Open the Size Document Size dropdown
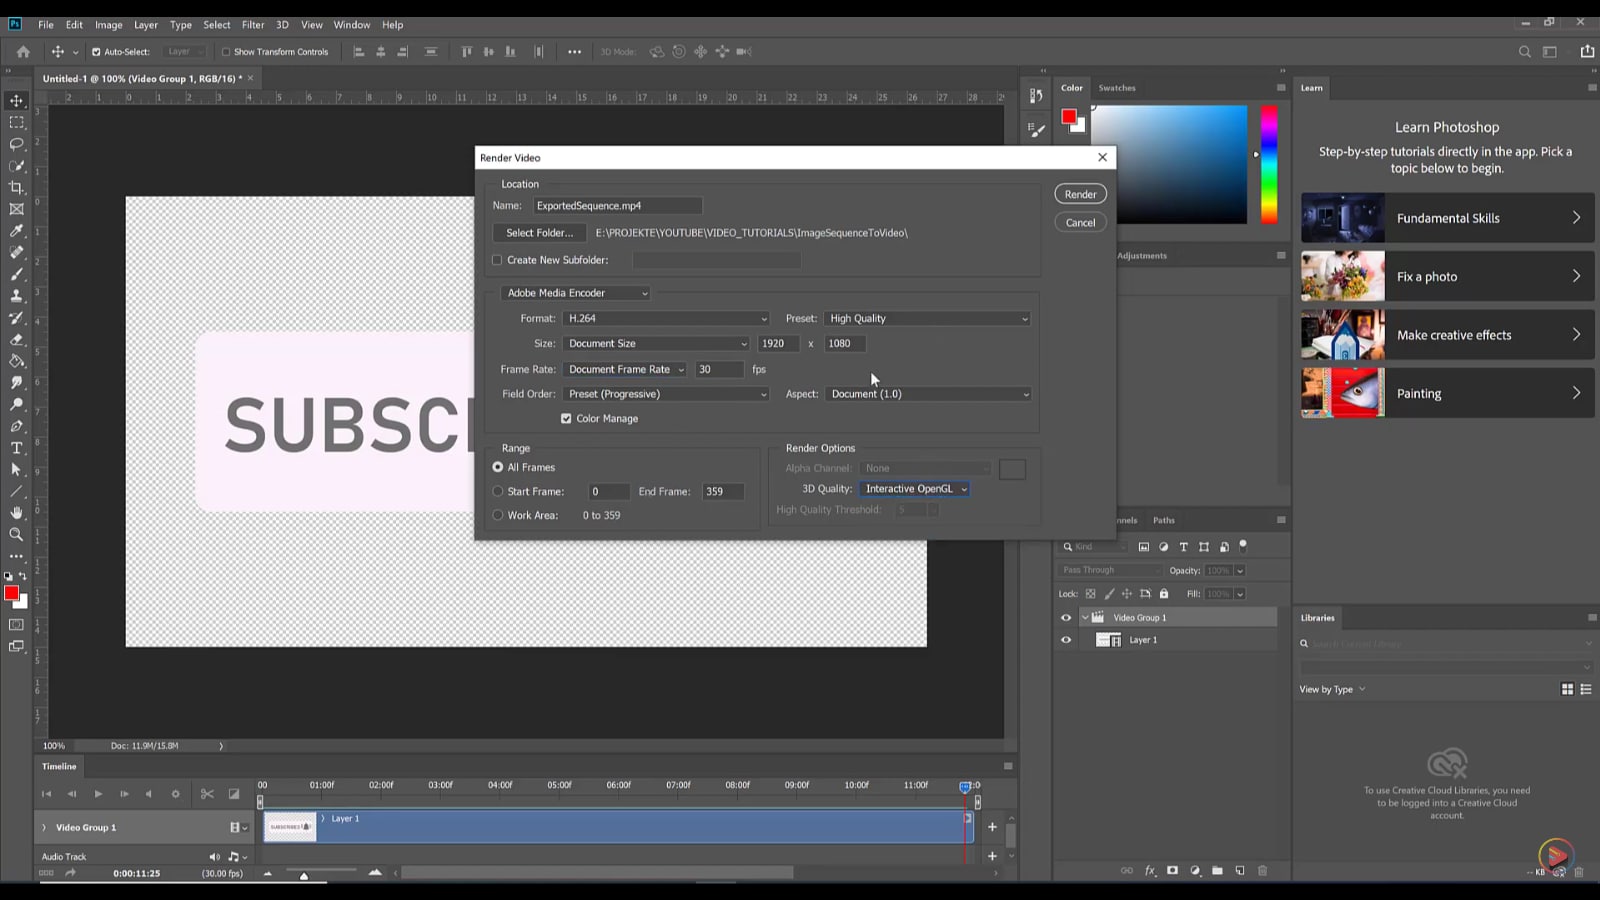This screenshot has height=900, width=1600. pos(656,343)
